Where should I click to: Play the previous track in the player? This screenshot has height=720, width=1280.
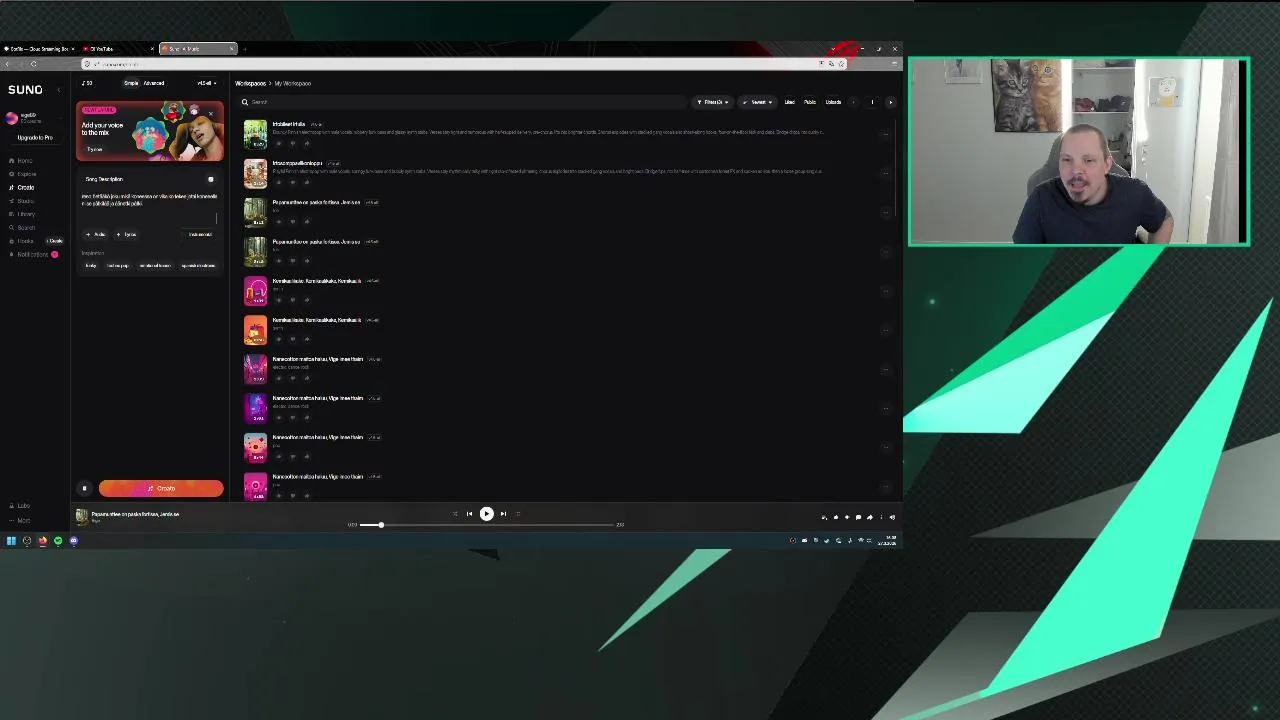click(x=469, y=514)
